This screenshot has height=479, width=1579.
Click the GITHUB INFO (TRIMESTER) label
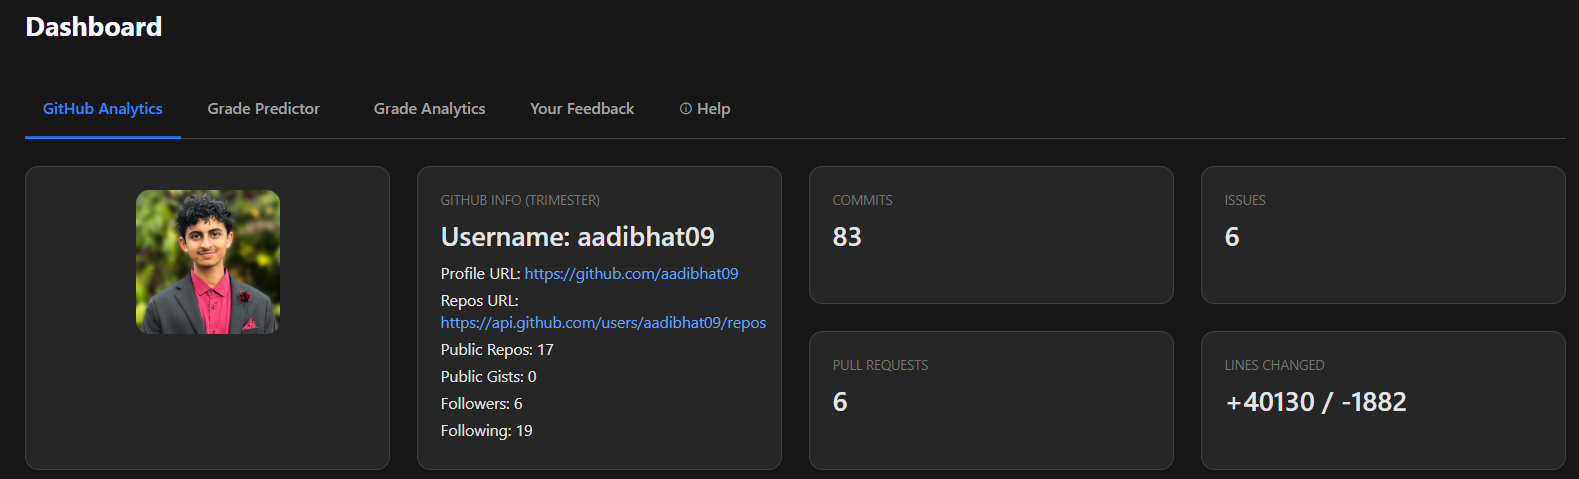point(520,201)
